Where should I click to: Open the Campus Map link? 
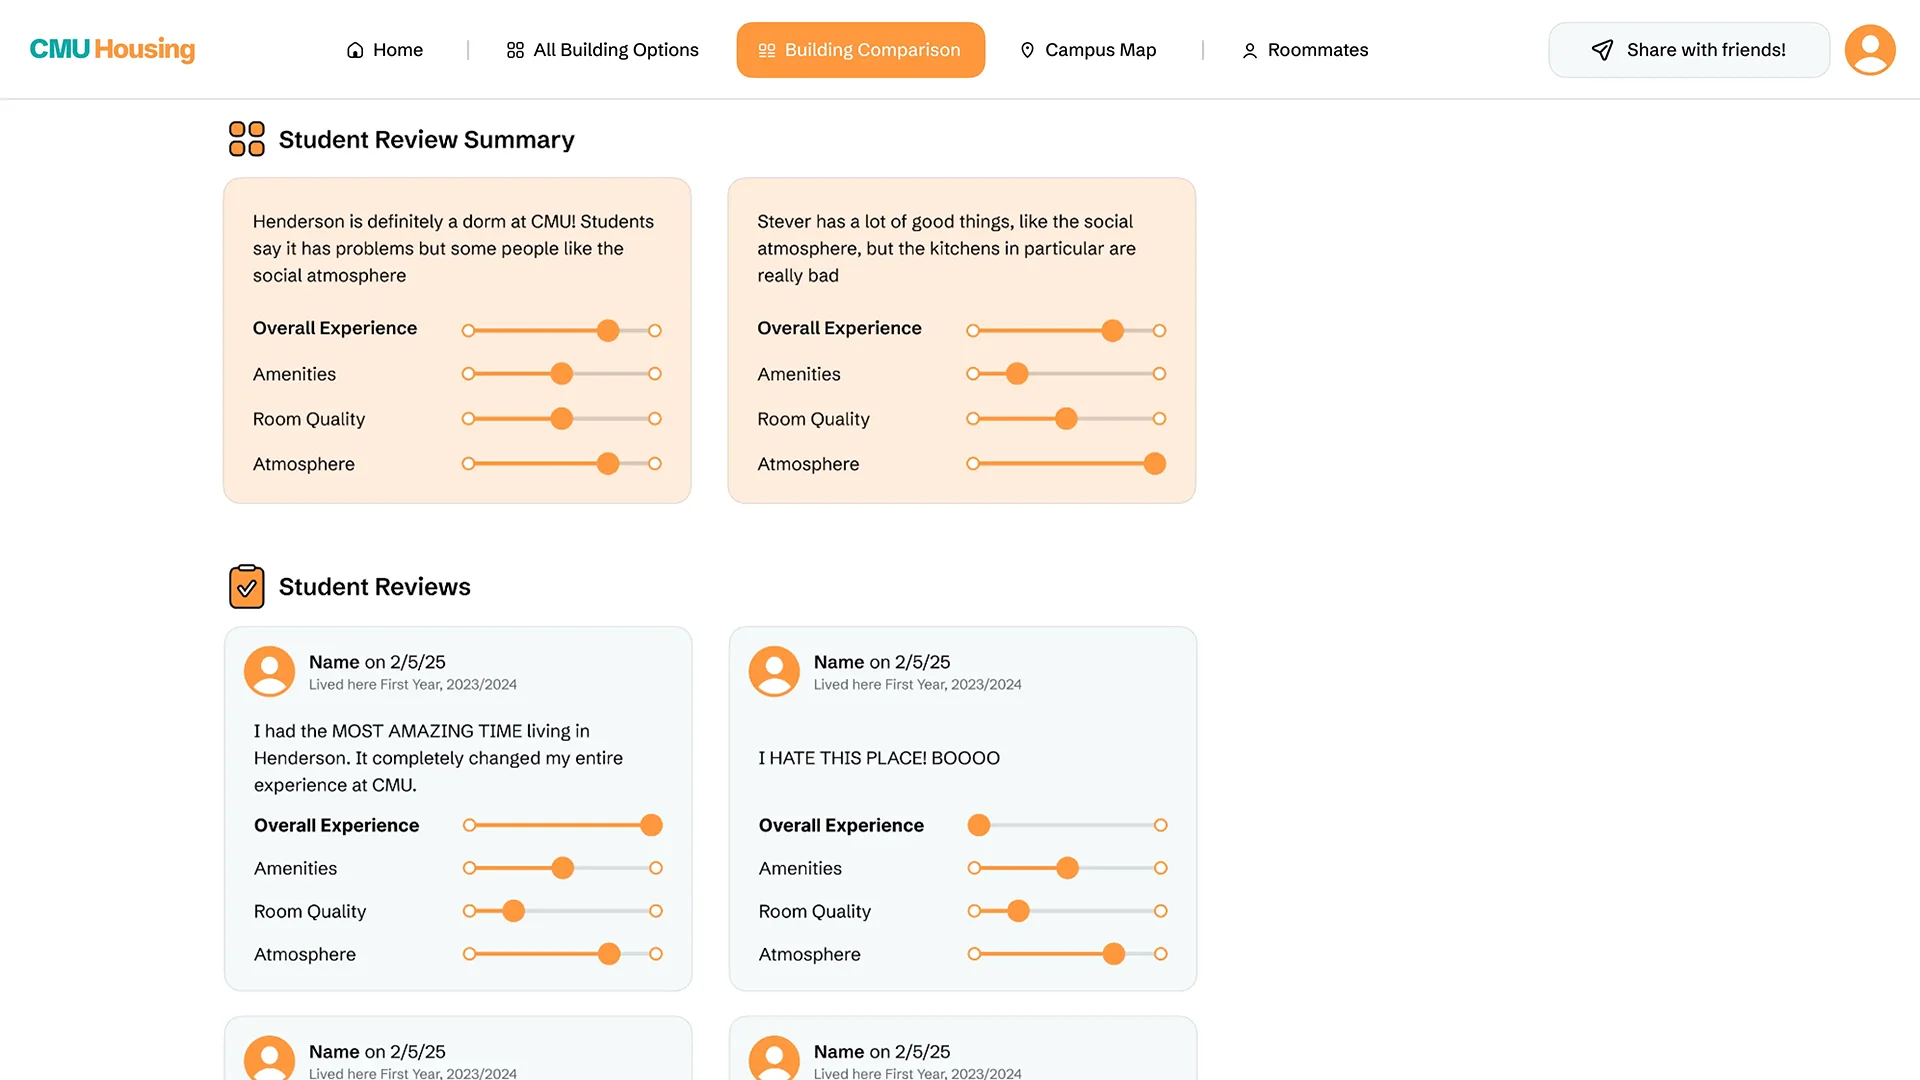1100,50
